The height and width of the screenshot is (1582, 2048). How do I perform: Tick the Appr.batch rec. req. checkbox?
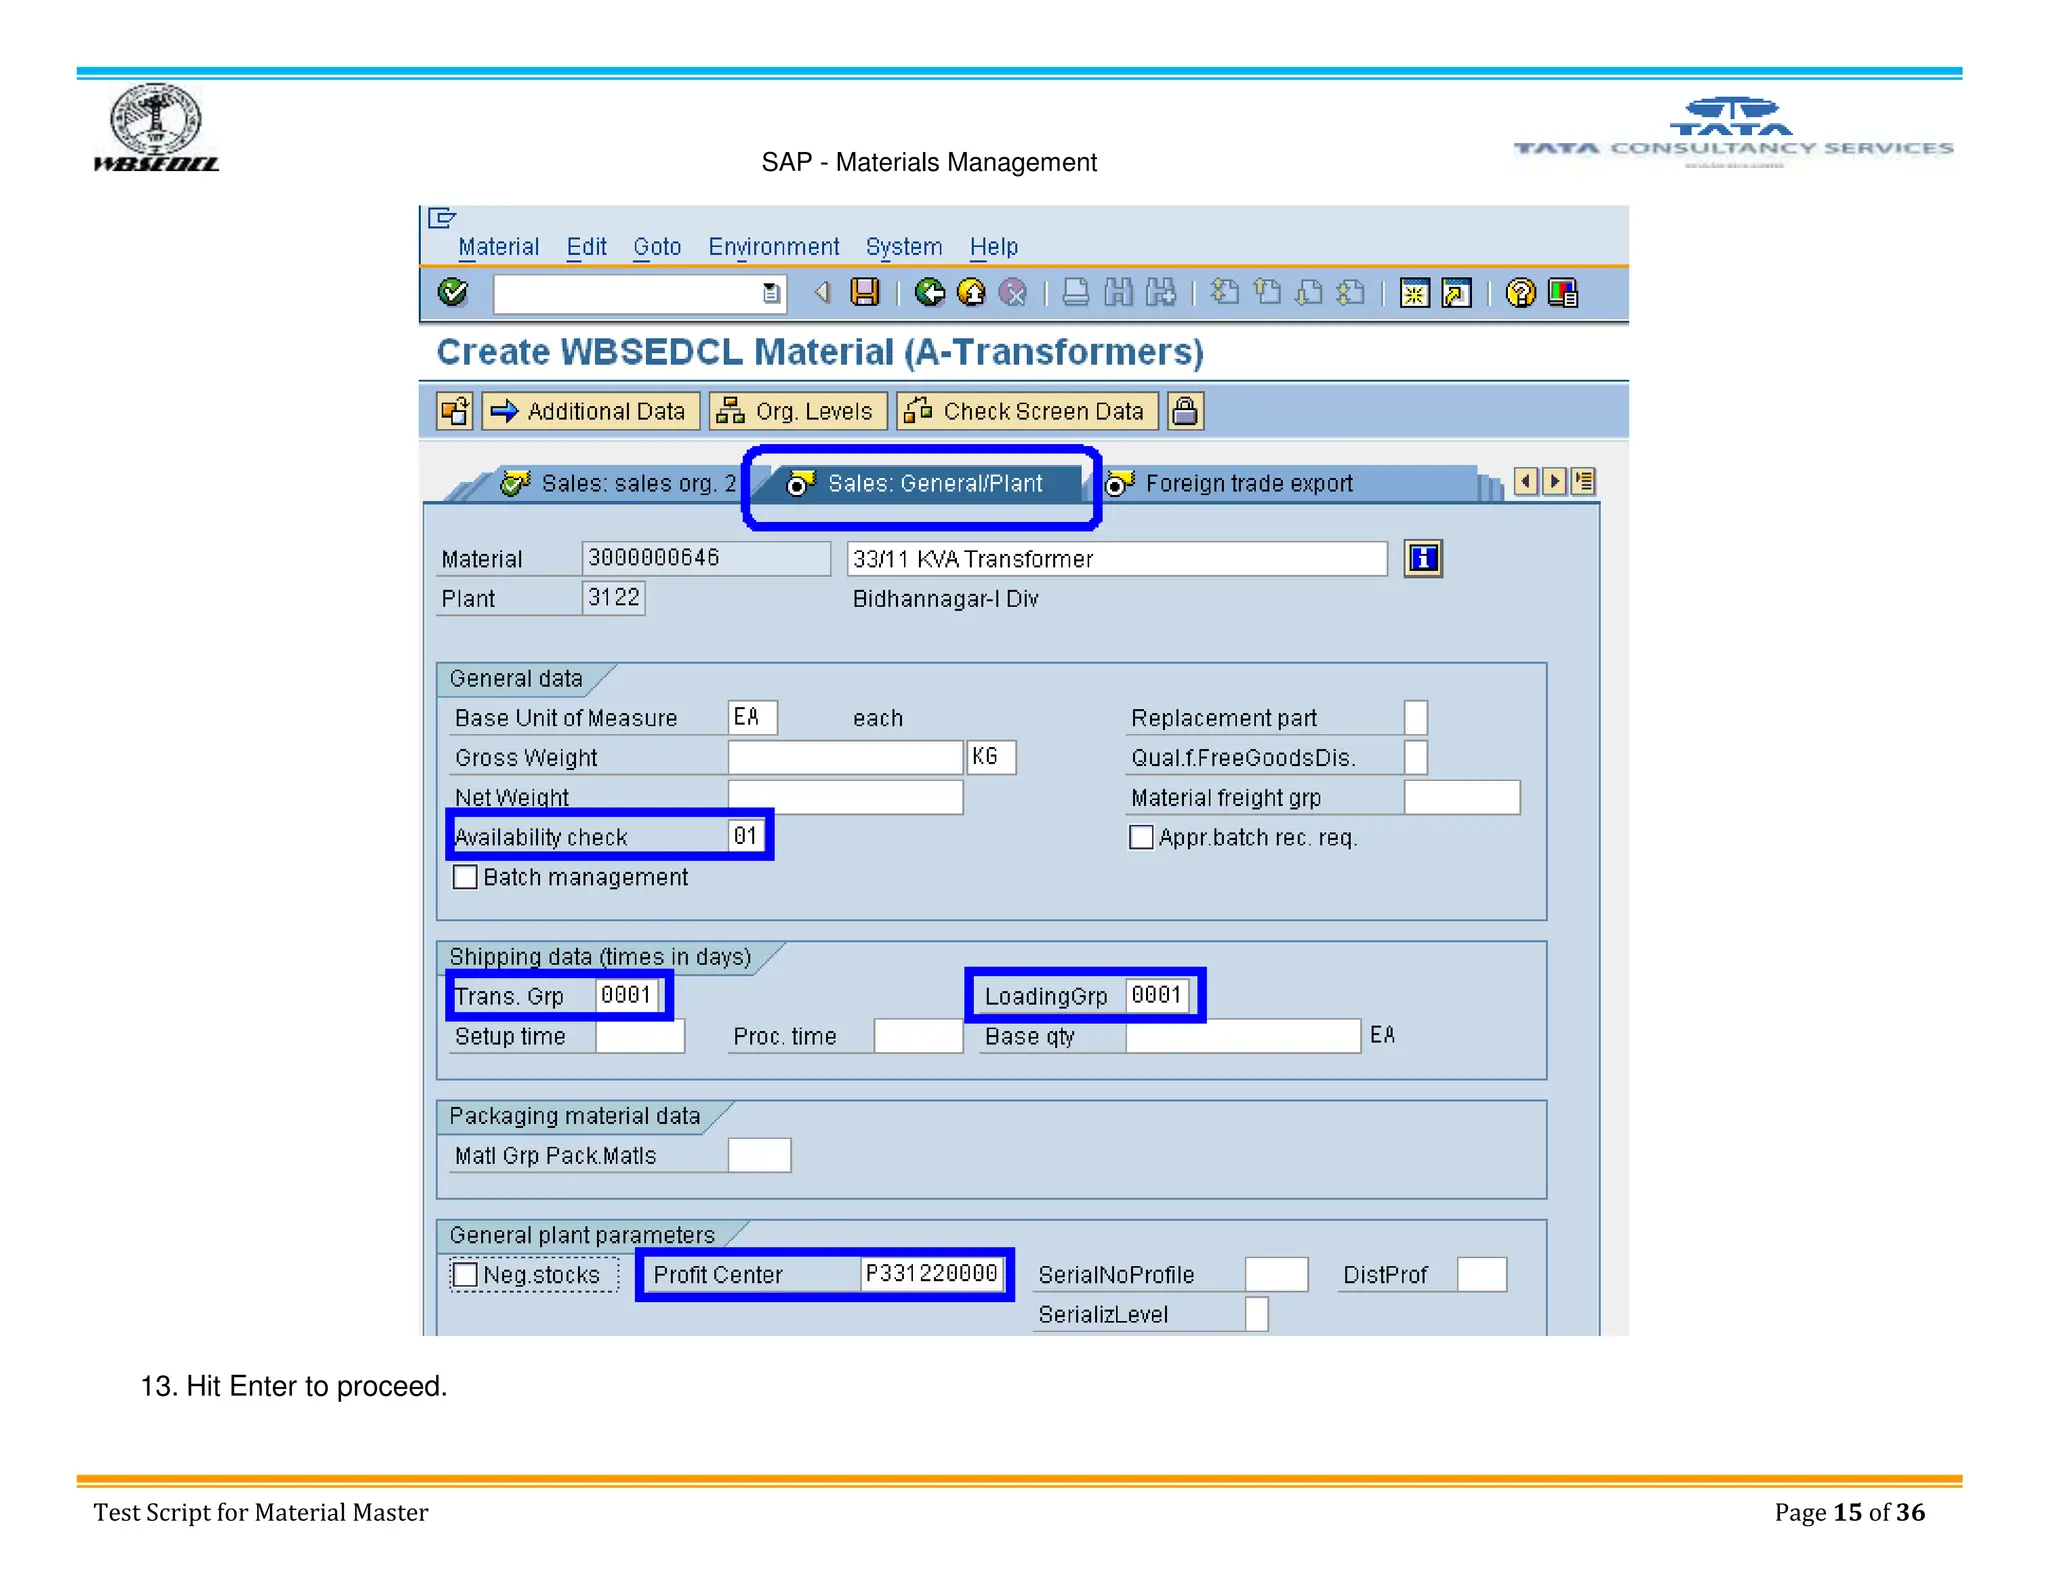tap(1141, 837)
